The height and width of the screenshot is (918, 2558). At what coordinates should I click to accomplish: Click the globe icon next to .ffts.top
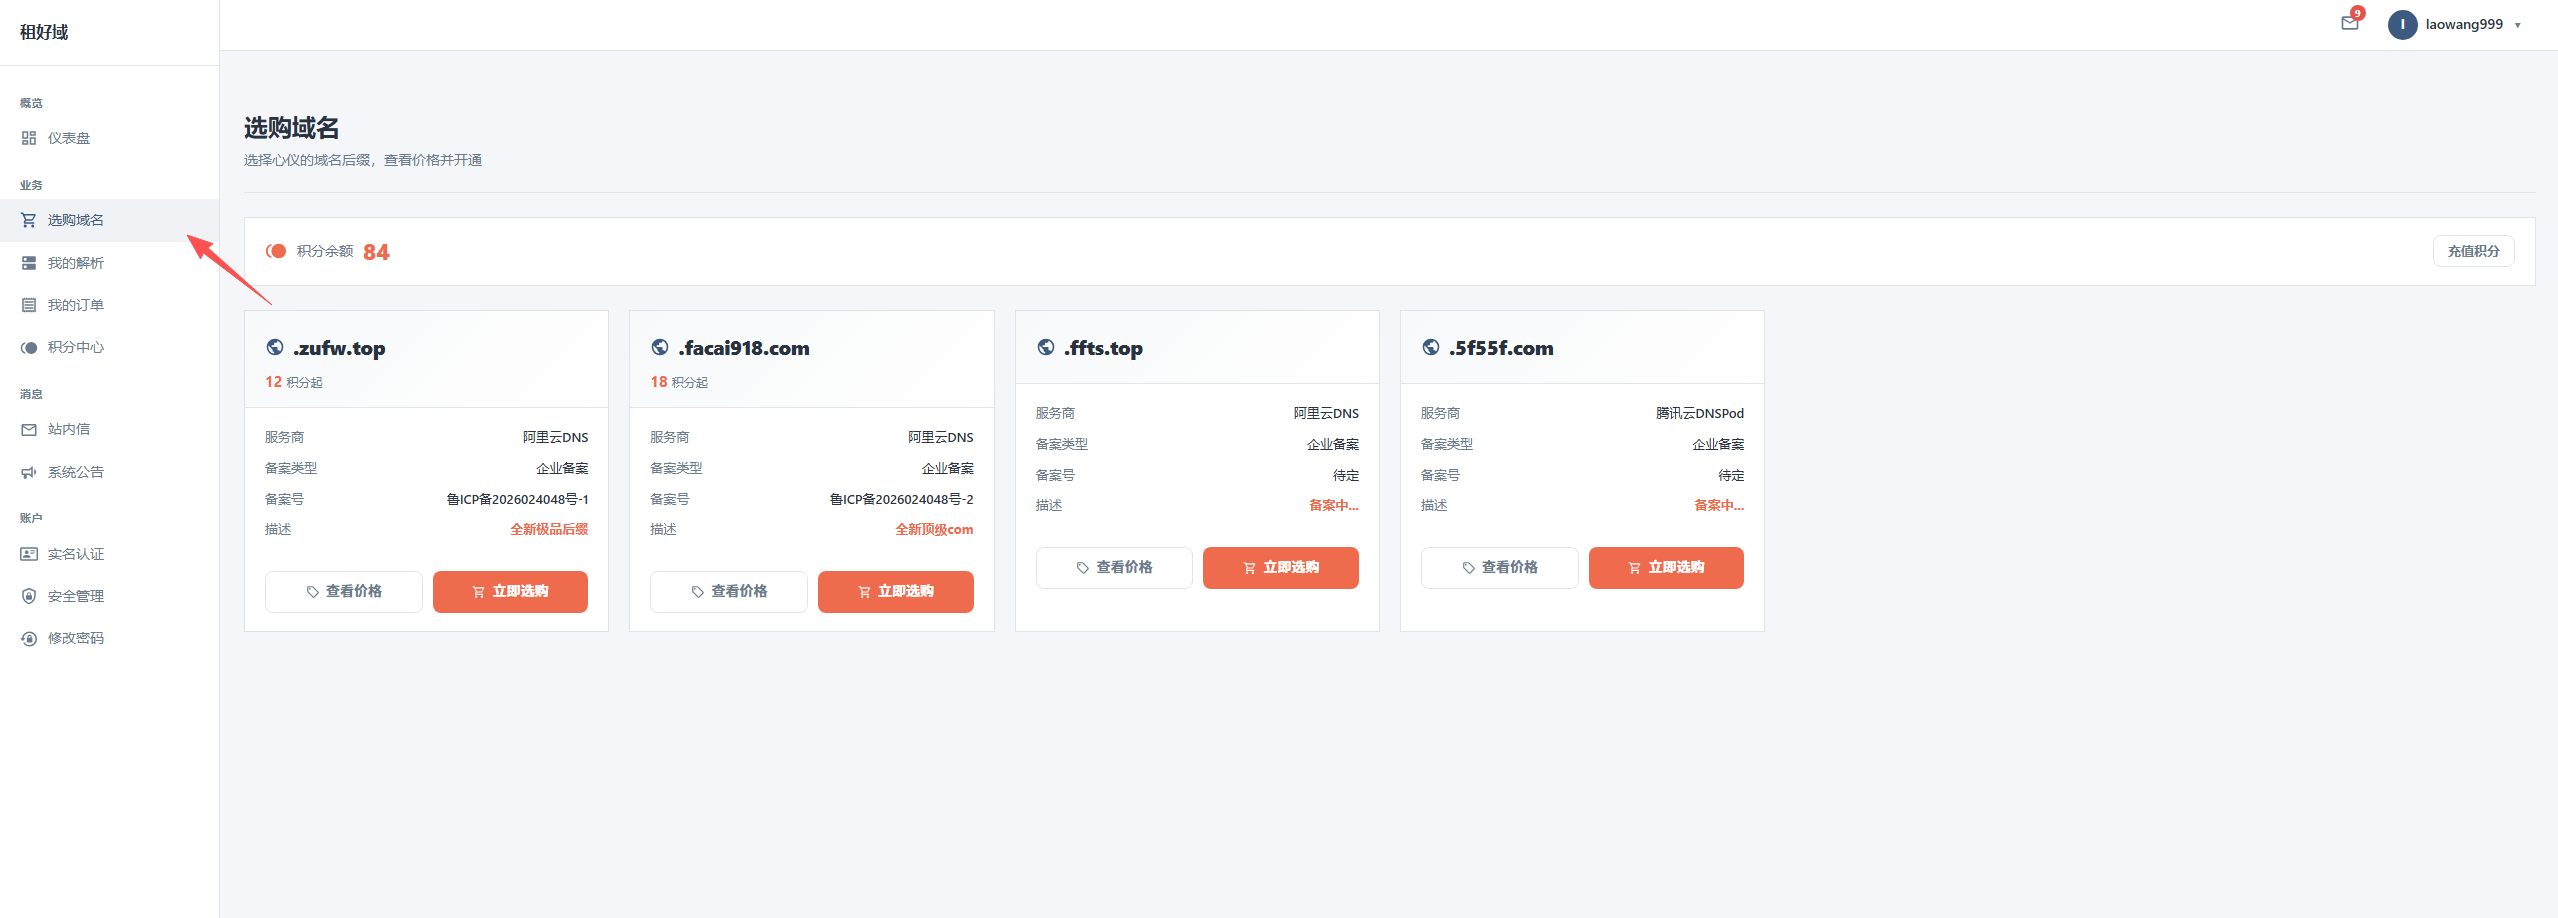click(x=1046, y=347)
